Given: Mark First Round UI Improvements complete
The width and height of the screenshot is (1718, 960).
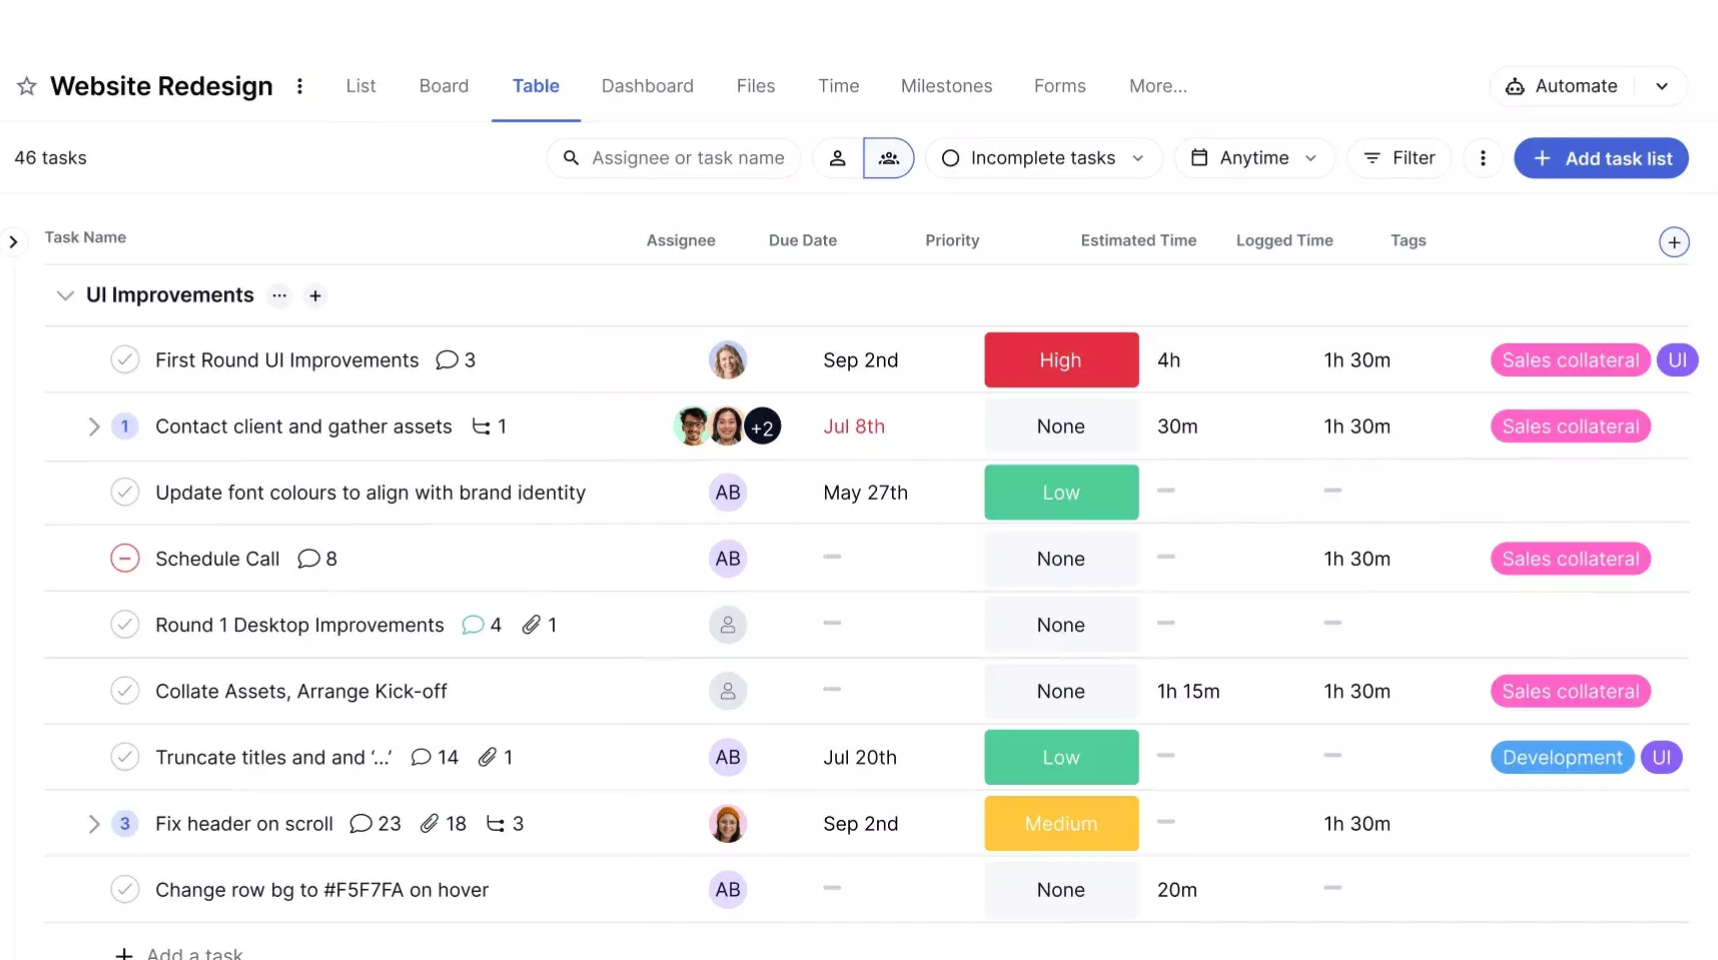Looking at the screenshot, I should (125, 360).
